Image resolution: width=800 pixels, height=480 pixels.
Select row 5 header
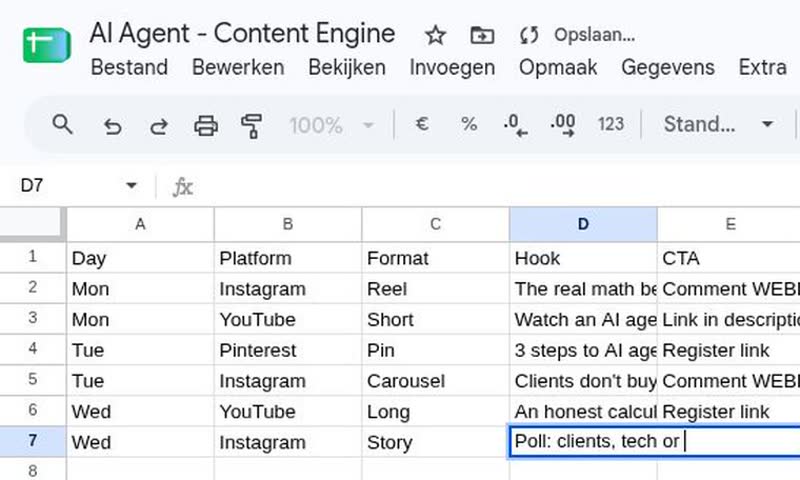coord(33,380)
